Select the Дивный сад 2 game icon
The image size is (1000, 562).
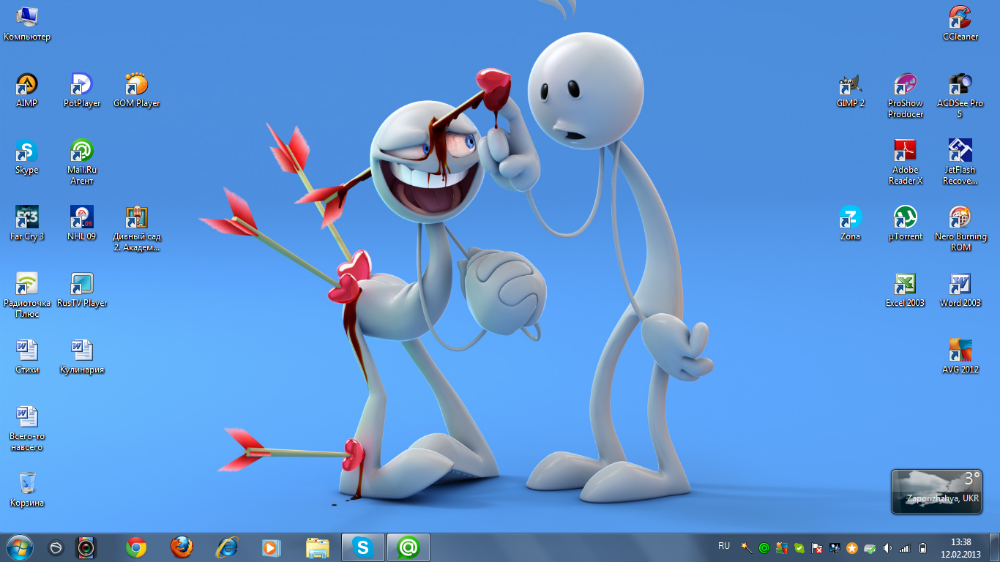[136, 228]
